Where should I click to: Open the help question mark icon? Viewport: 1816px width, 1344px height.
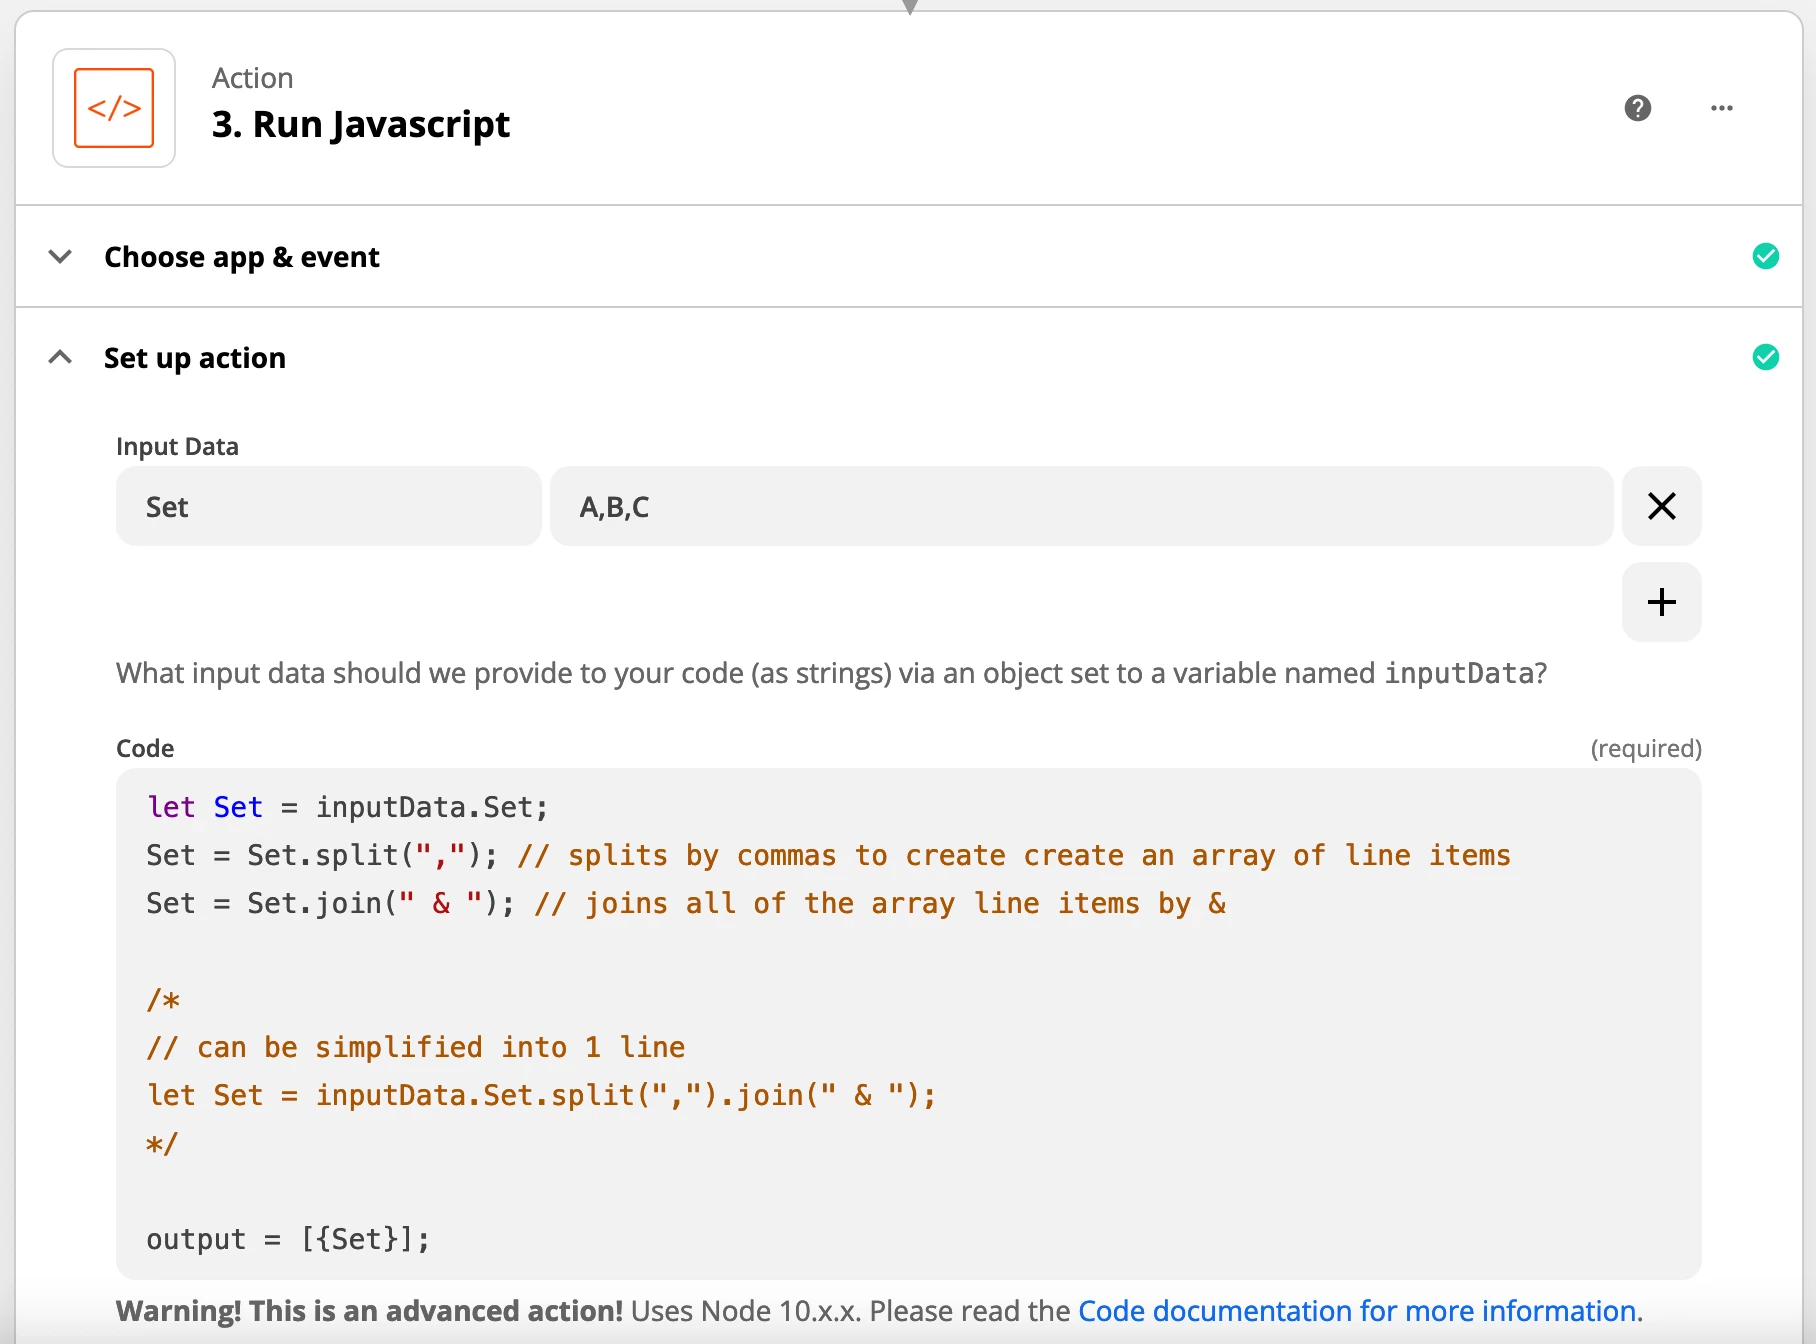1637,108
